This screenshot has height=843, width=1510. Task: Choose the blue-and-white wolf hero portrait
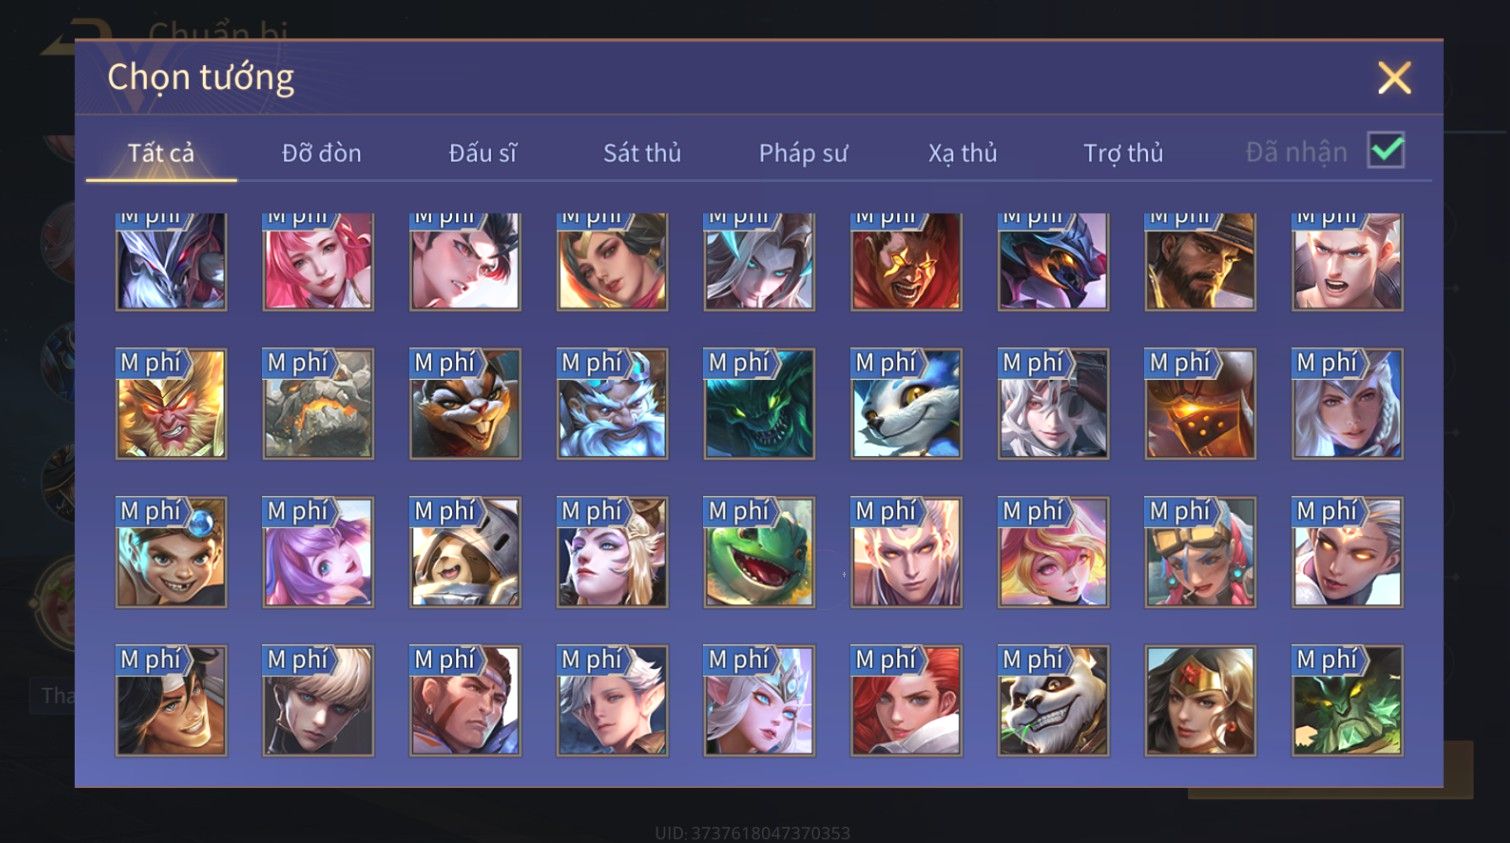point(906,404)
